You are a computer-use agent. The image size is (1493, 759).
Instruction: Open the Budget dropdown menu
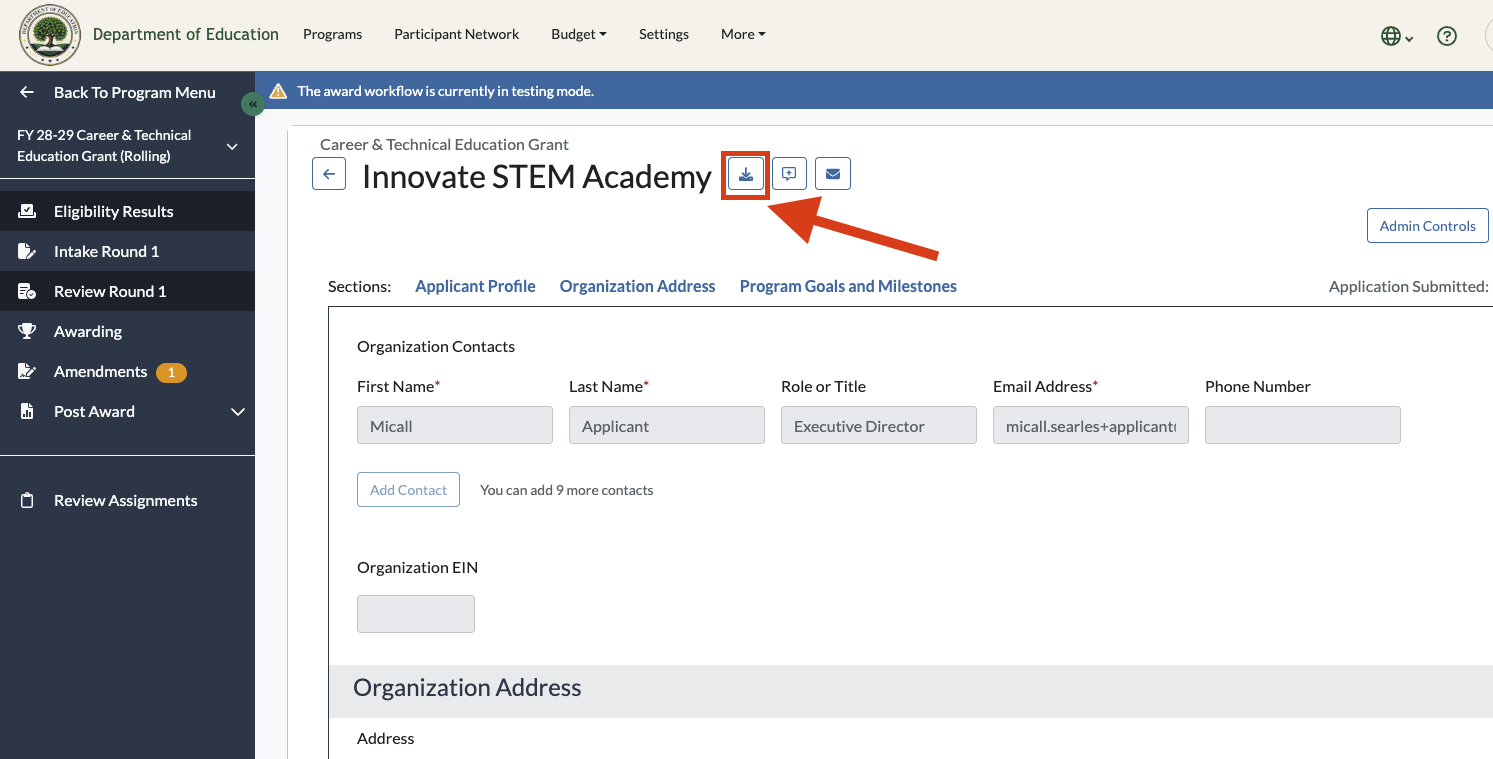[x=579, y=34]
